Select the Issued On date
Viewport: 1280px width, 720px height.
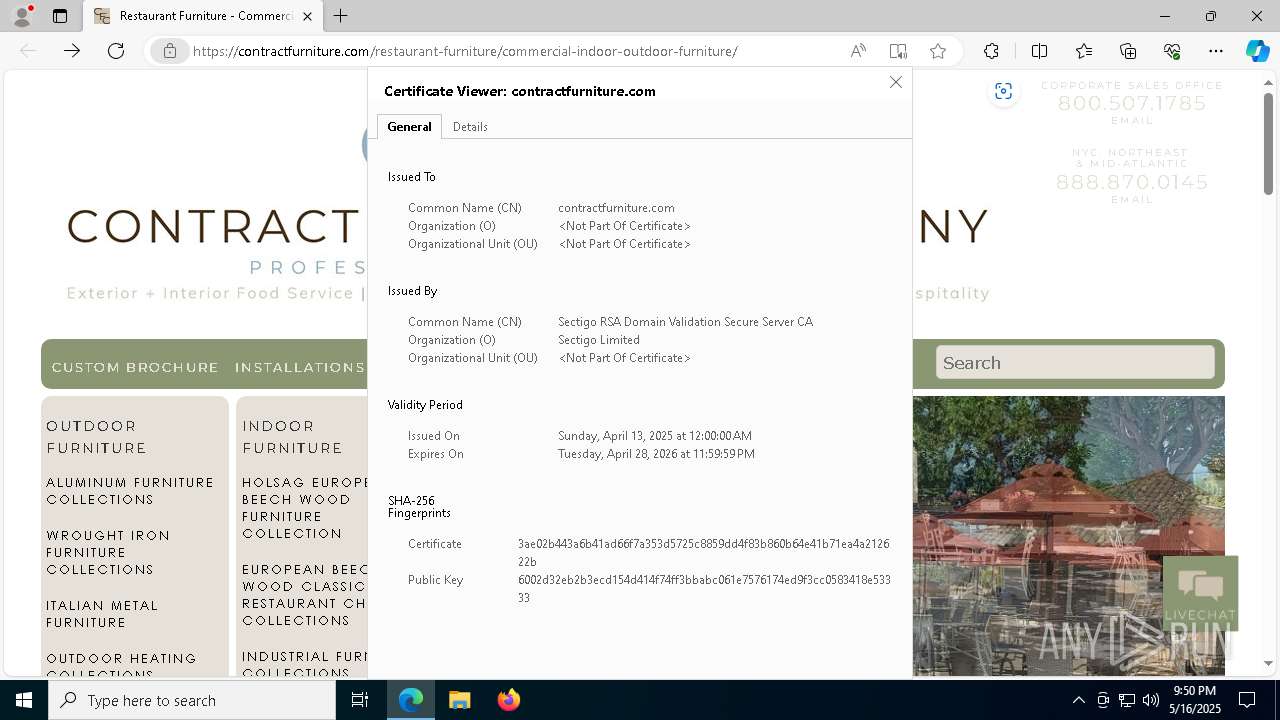(655, 436)
